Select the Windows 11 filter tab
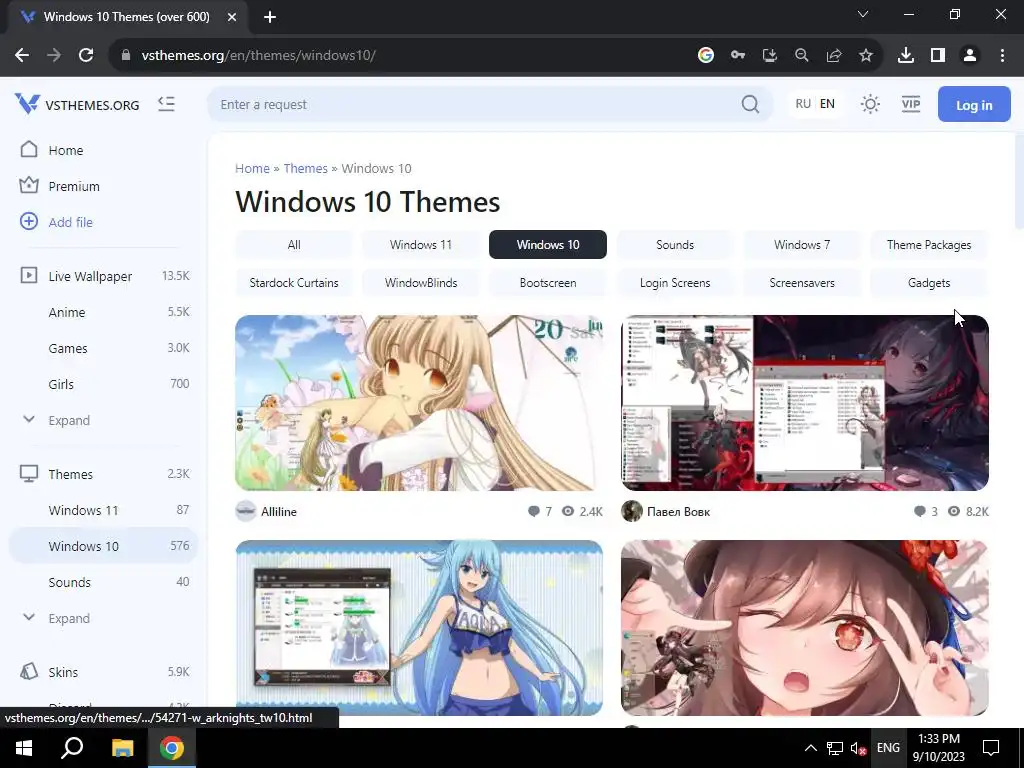Viewport: 1024px width, 768px height. (x=421, y=245)
